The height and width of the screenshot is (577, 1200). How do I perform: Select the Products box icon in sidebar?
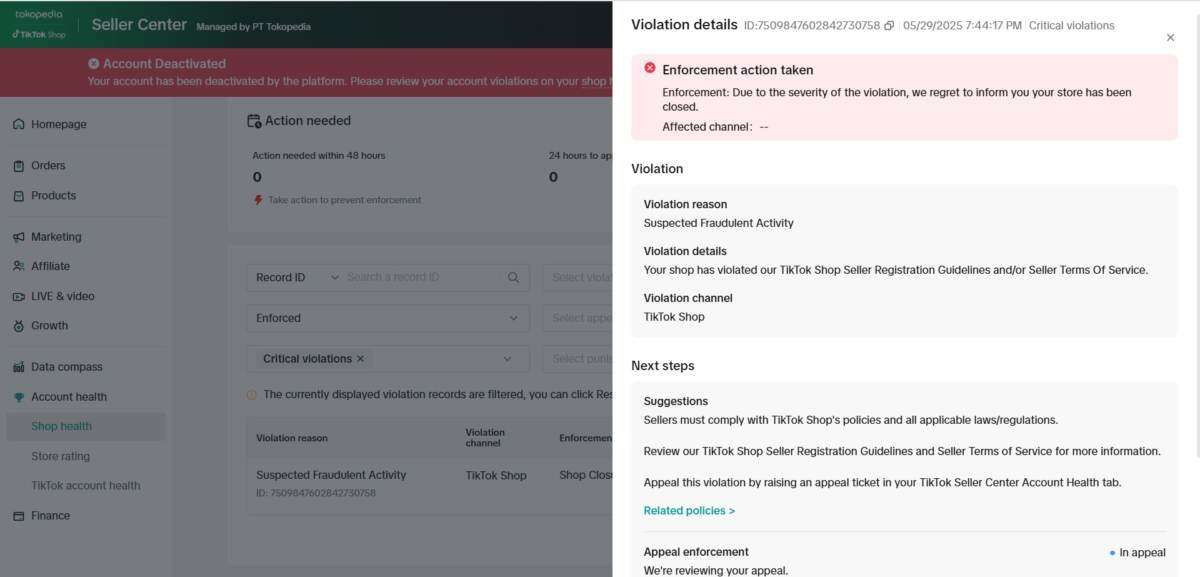(x=19, y=196)
